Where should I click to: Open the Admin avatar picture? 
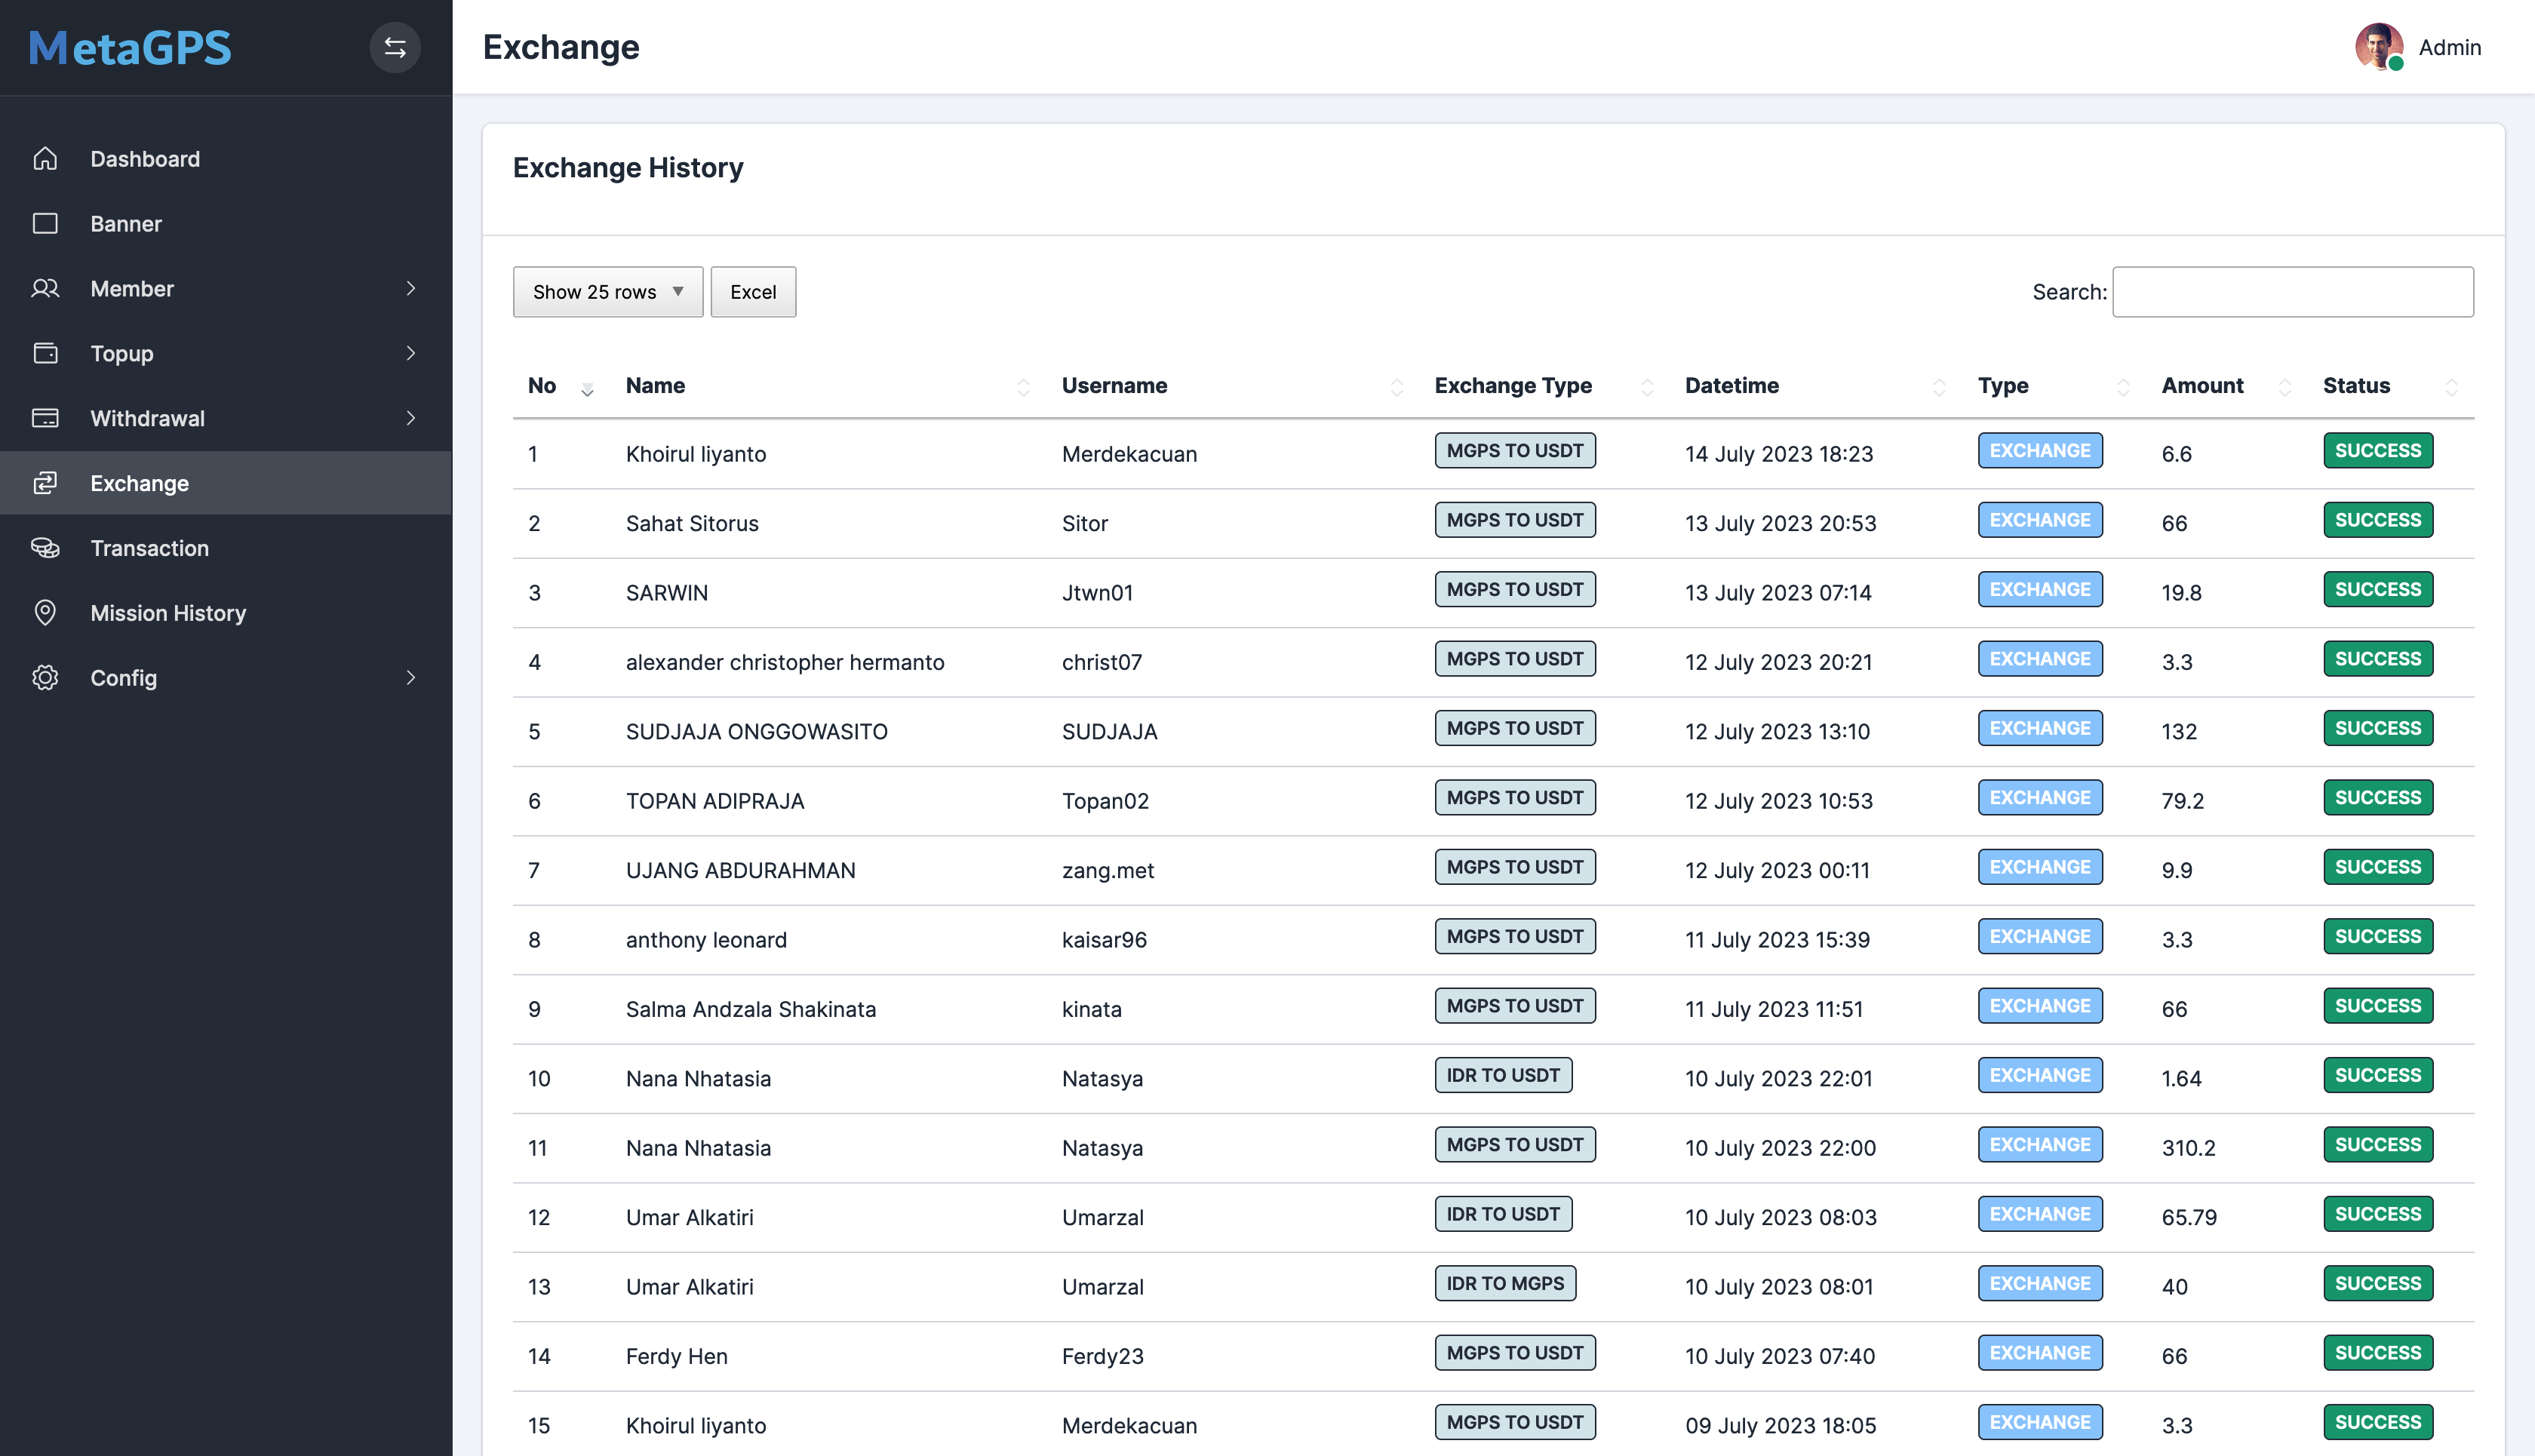pos(2379,47)
